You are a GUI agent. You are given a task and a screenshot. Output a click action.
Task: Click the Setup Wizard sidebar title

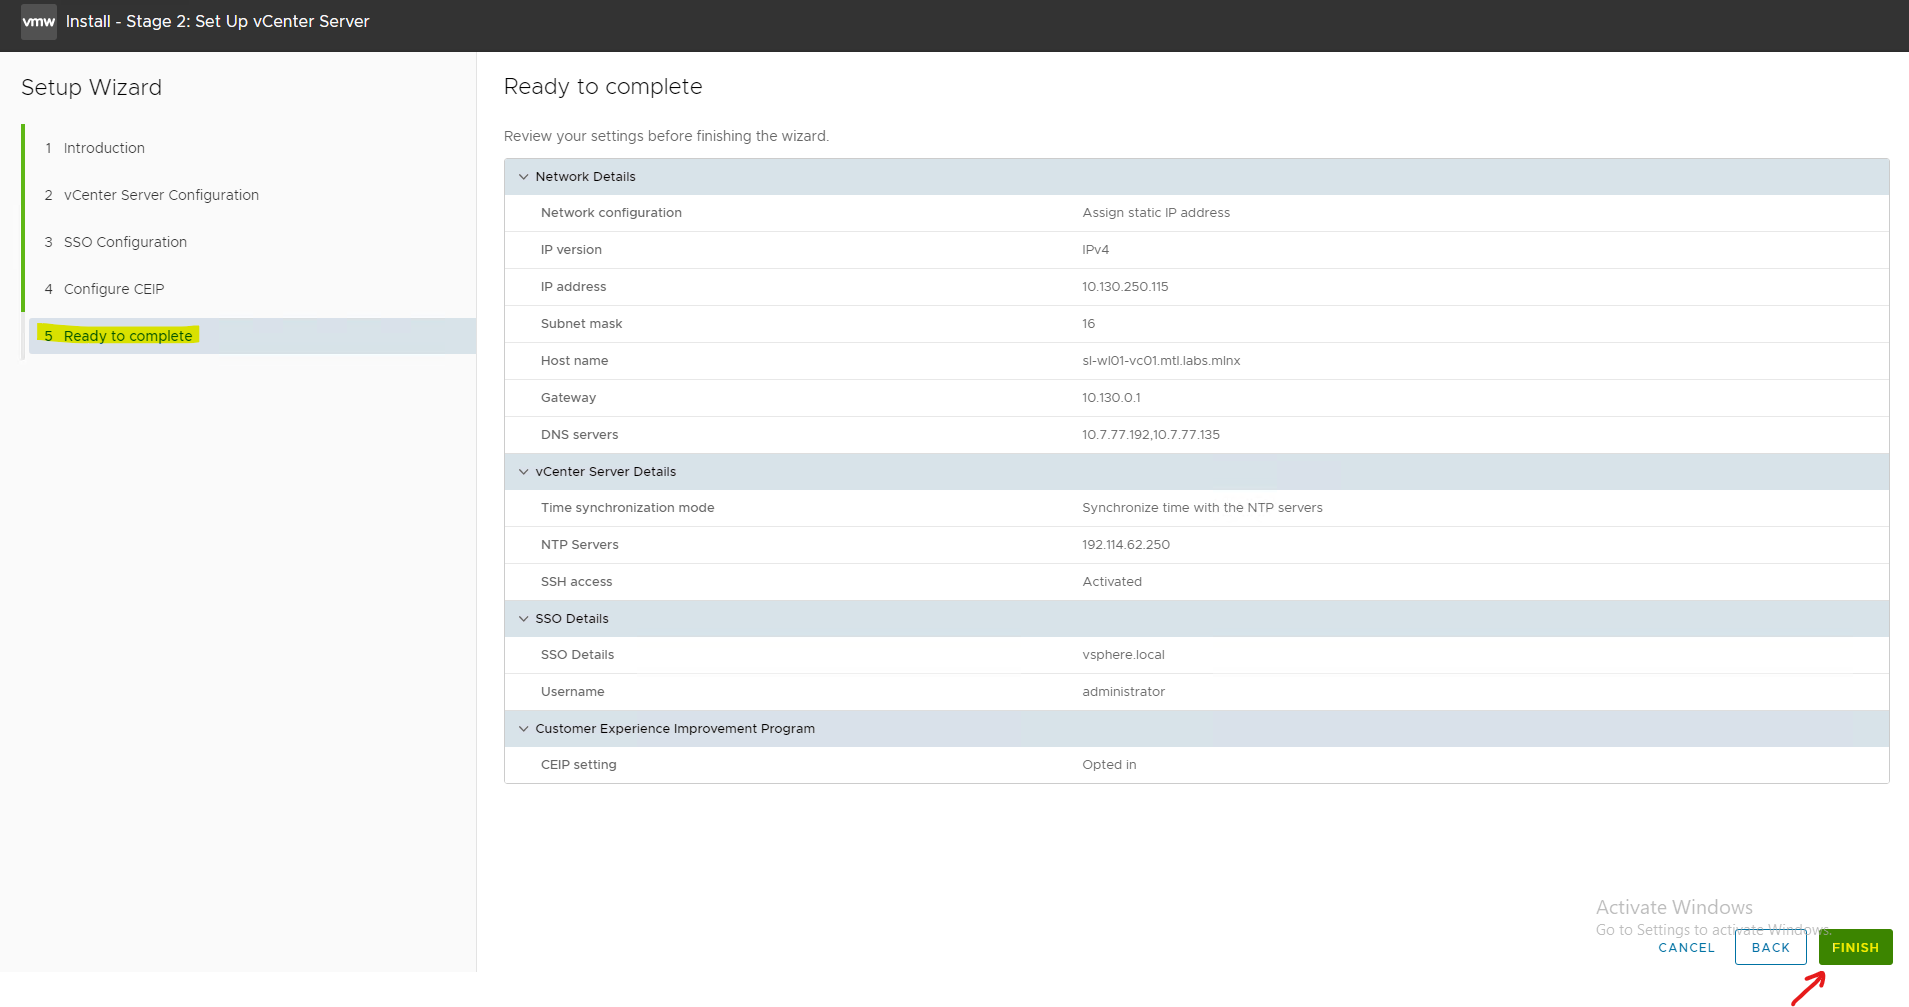(91, 88)
